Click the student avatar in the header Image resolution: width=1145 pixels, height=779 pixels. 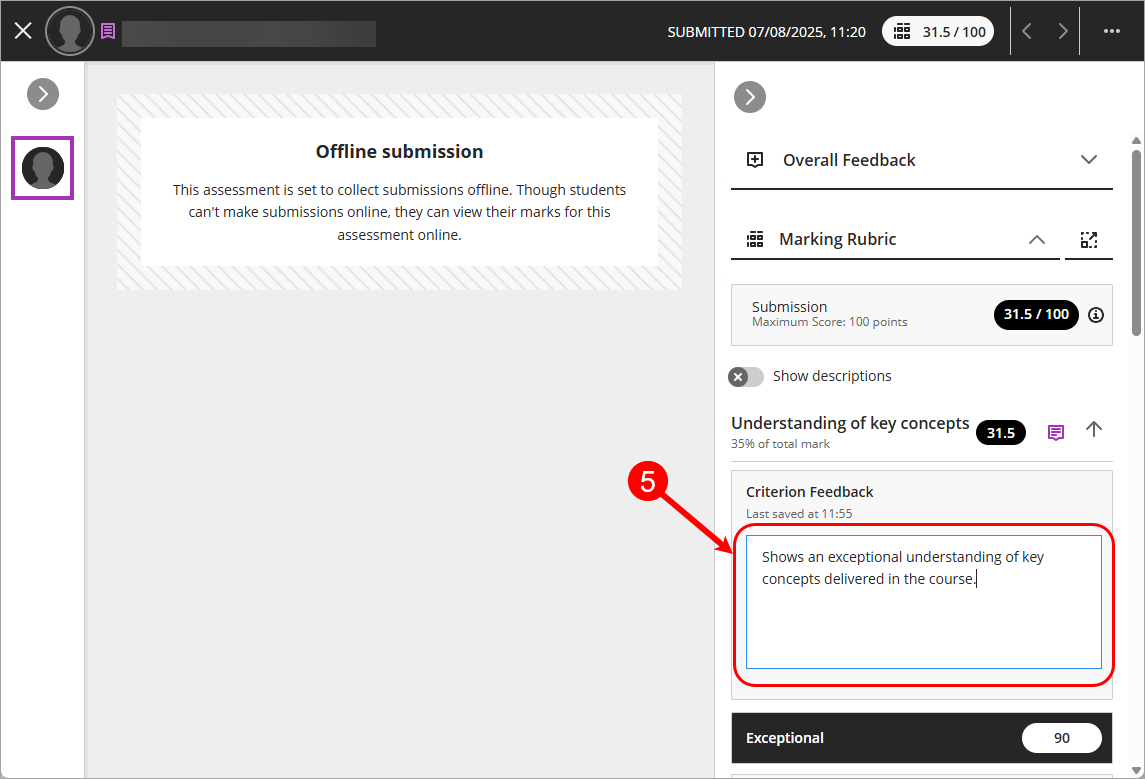69,31
